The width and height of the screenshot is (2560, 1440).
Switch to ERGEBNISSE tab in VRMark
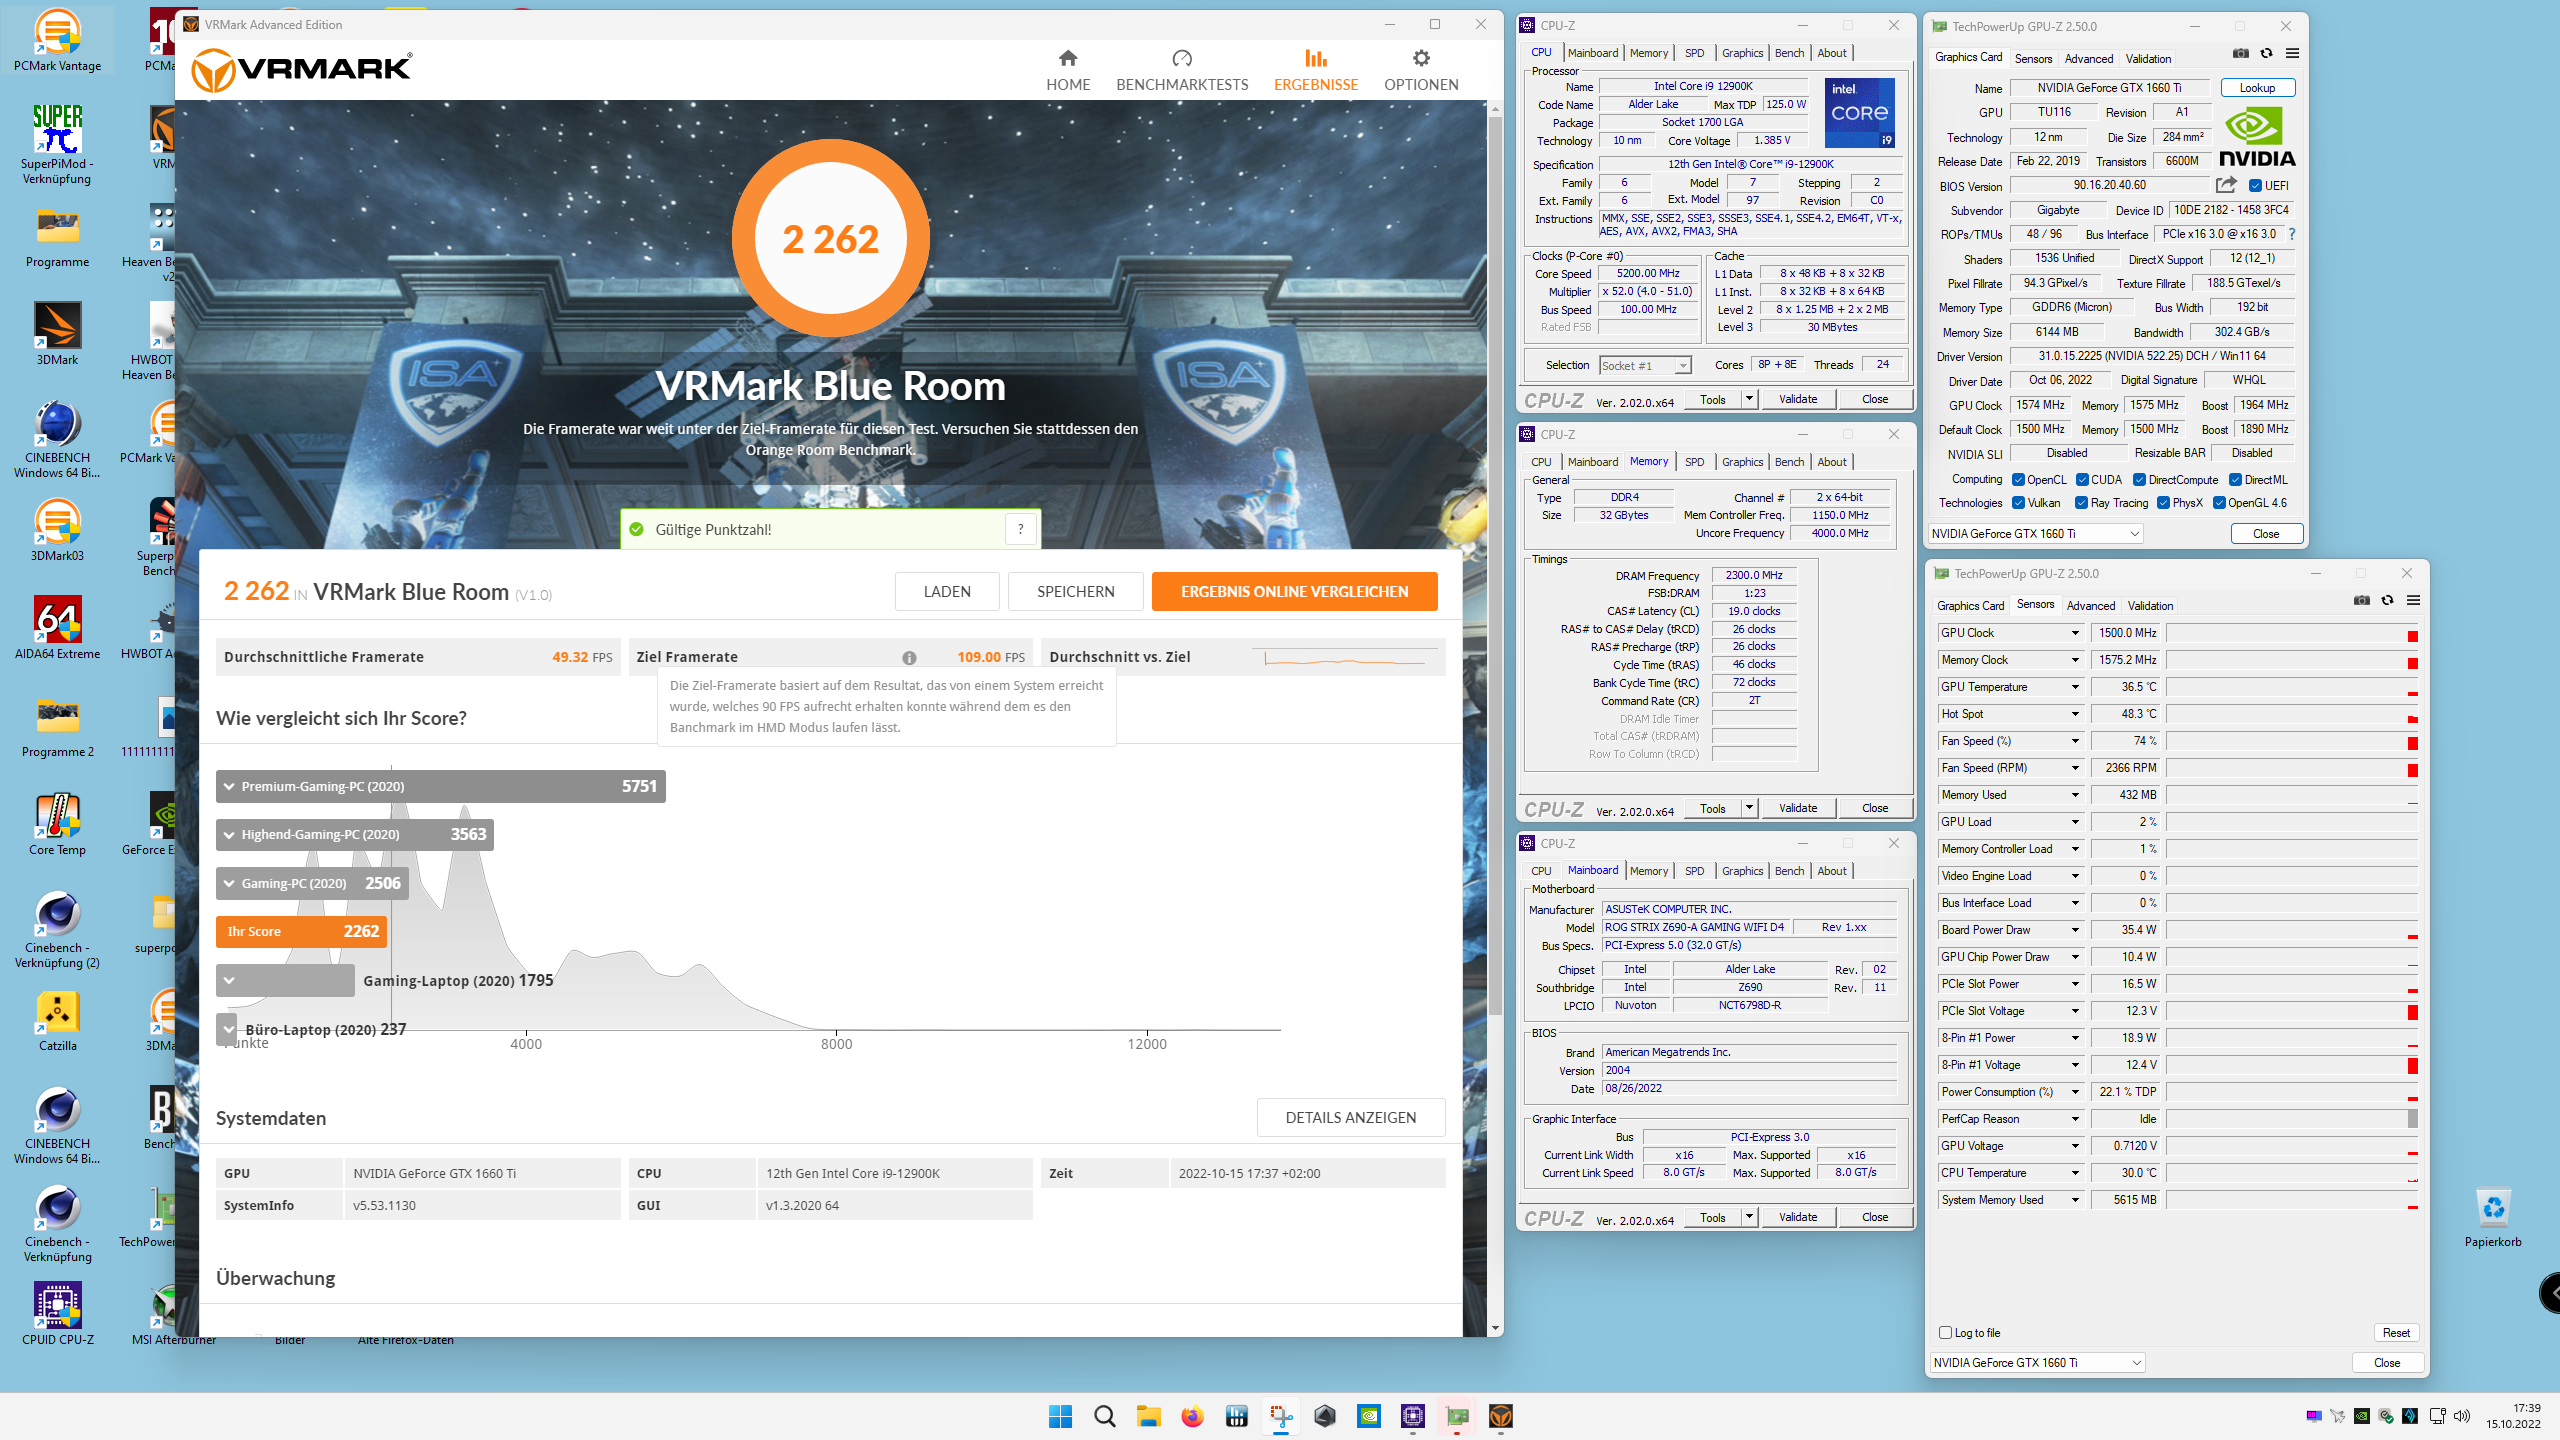click(x=1315, y=71)
